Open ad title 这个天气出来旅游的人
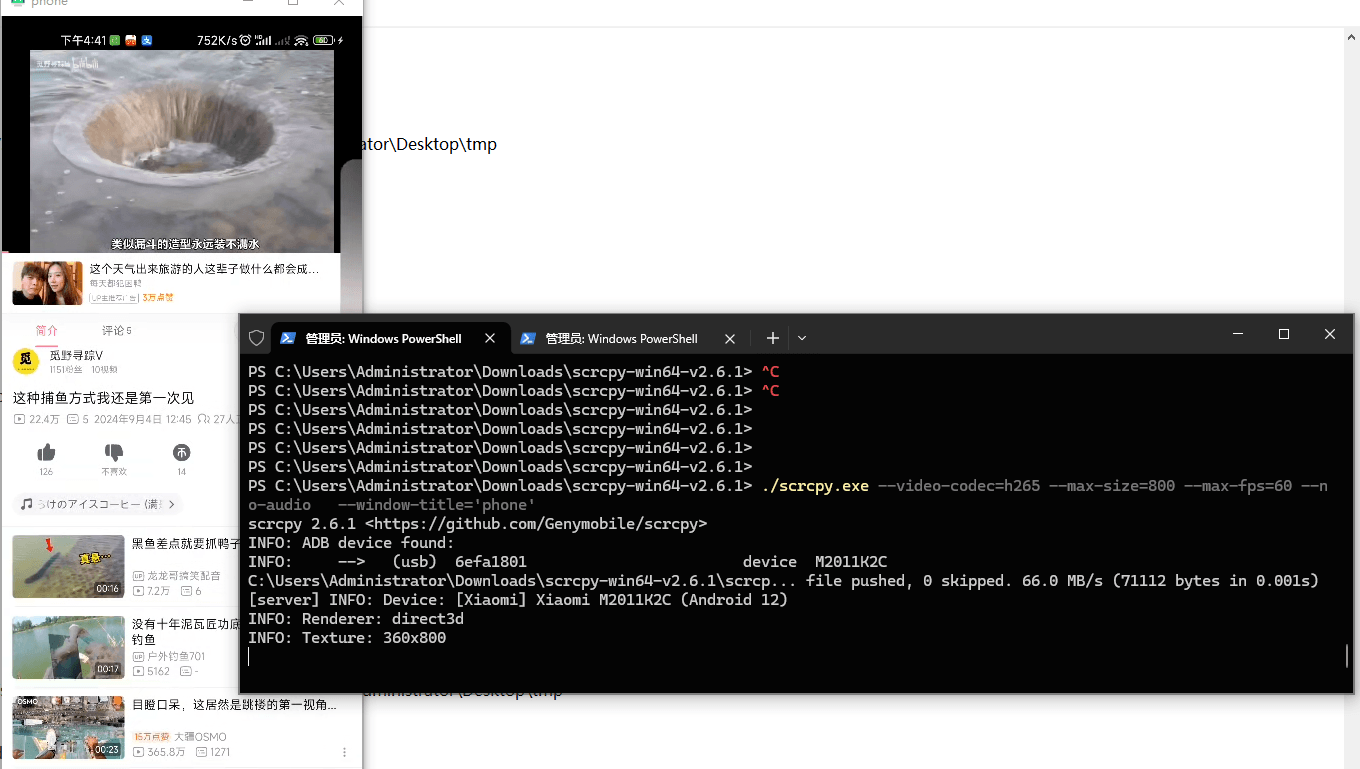This screenshot has height=769, width=1360. coord(204,269)
